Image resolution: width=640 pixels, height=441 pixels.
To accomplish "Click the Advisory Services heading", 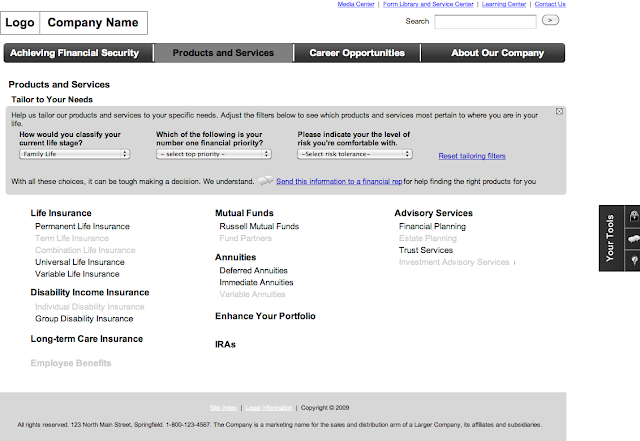I will point(433,213).
